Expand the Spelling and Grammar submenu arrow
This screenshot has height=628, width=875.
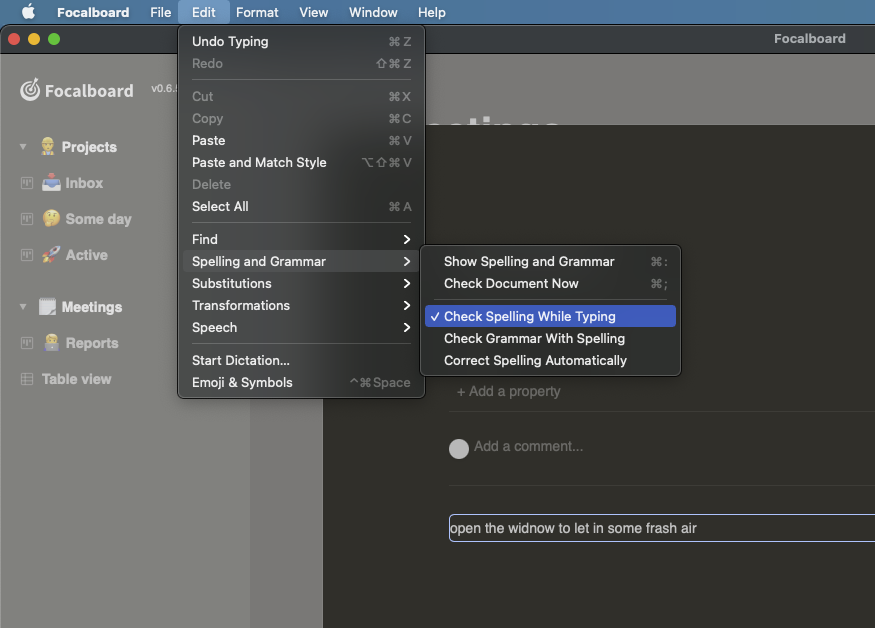pos(407,261)
